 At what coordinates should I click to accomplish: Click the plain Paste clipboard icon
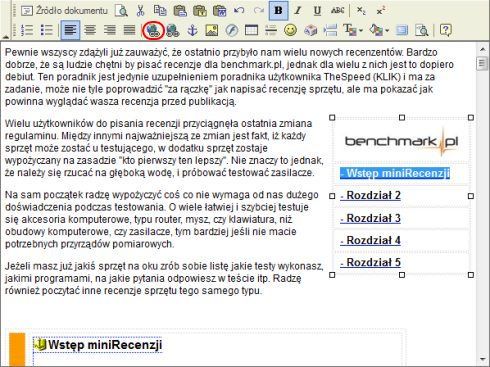(x=180, y=11)
